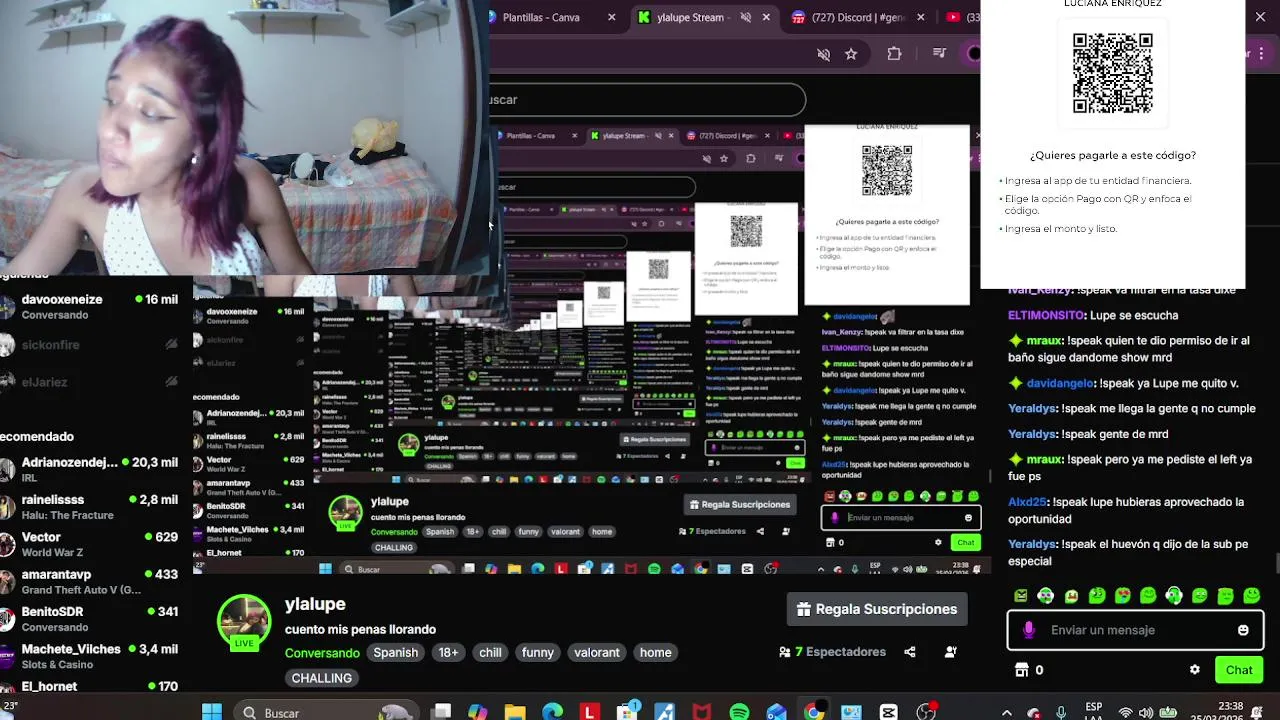Open Windows Start menu
This screenshot has width=1280, height=720.
(212, 712)
